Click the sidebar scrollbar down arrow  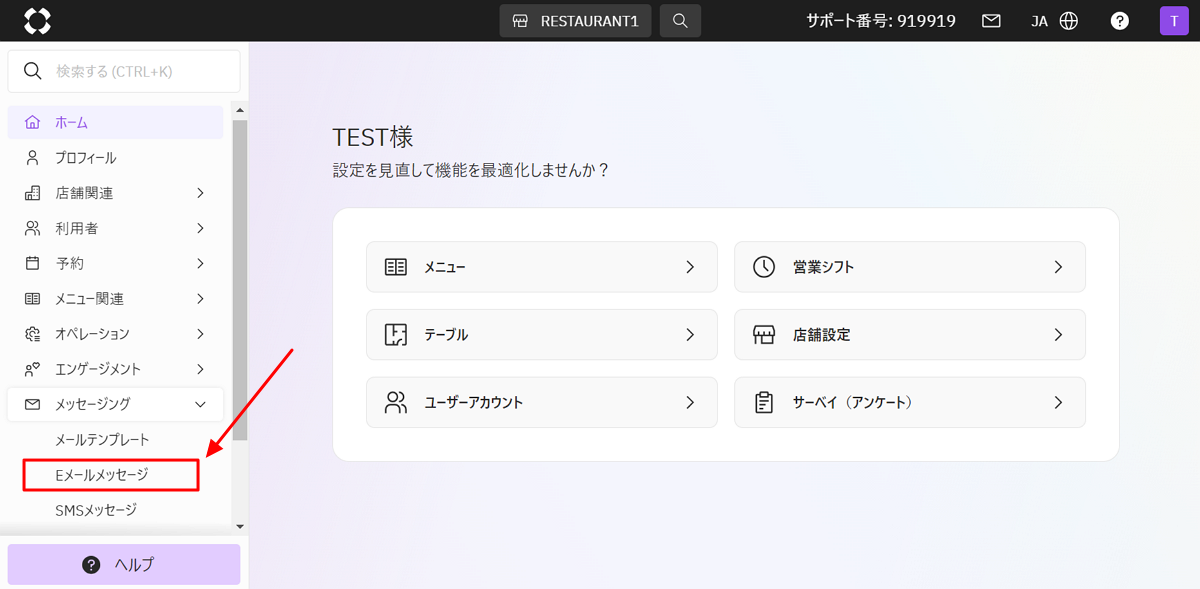(x=239, y=526)
